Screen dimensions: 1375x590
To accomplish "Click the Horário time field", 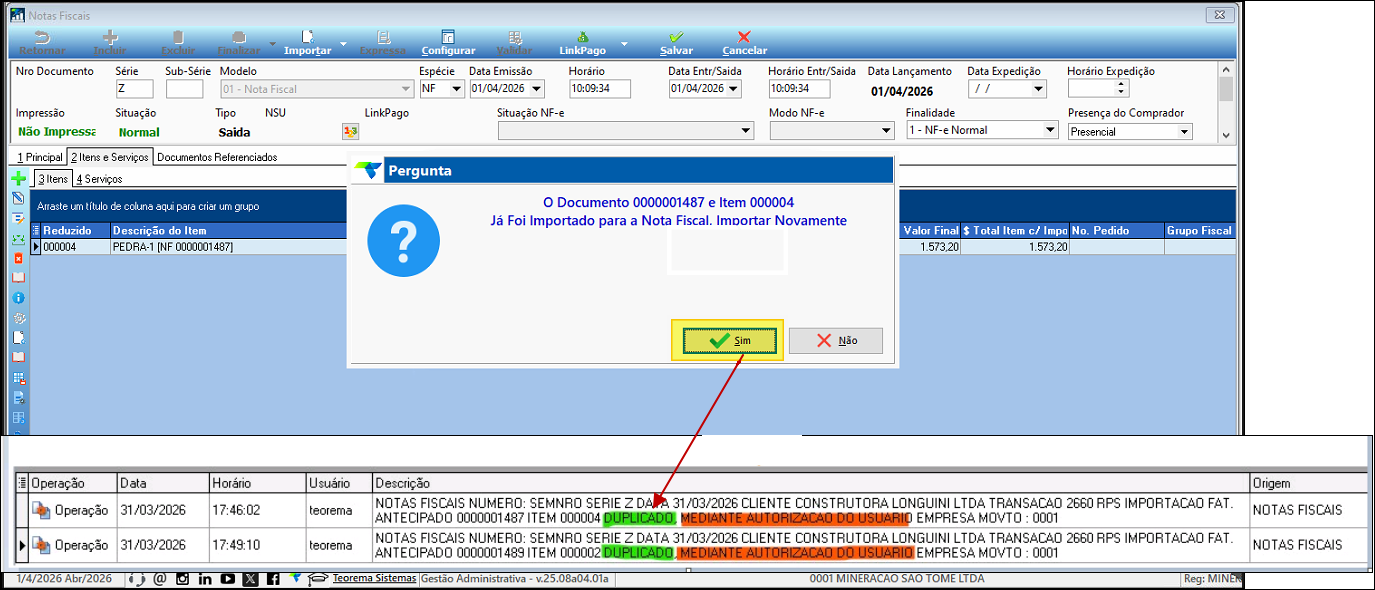I will tap(600, 88).
